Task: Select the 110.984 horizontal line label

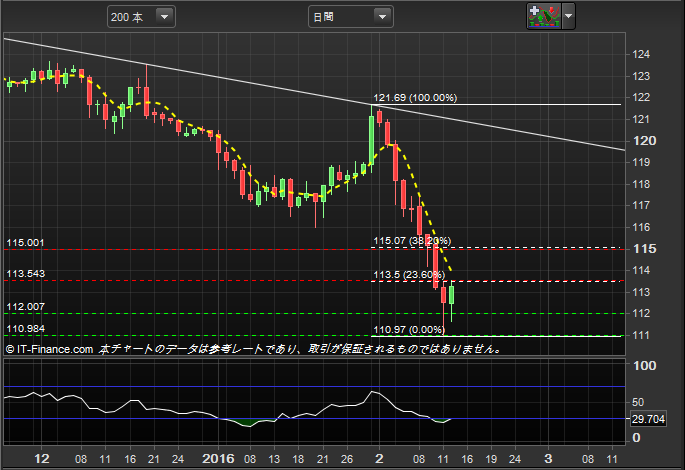Action: (25, 328)
